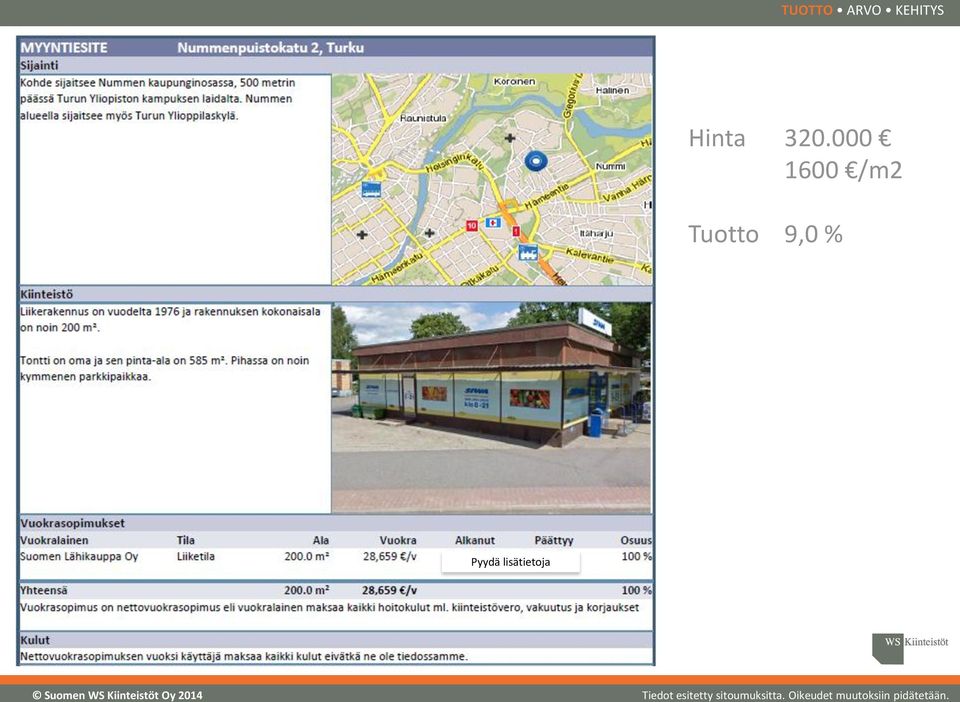Open the WS Kiinteistöt logo
960x702 pixels.
[x=910, y=648]
